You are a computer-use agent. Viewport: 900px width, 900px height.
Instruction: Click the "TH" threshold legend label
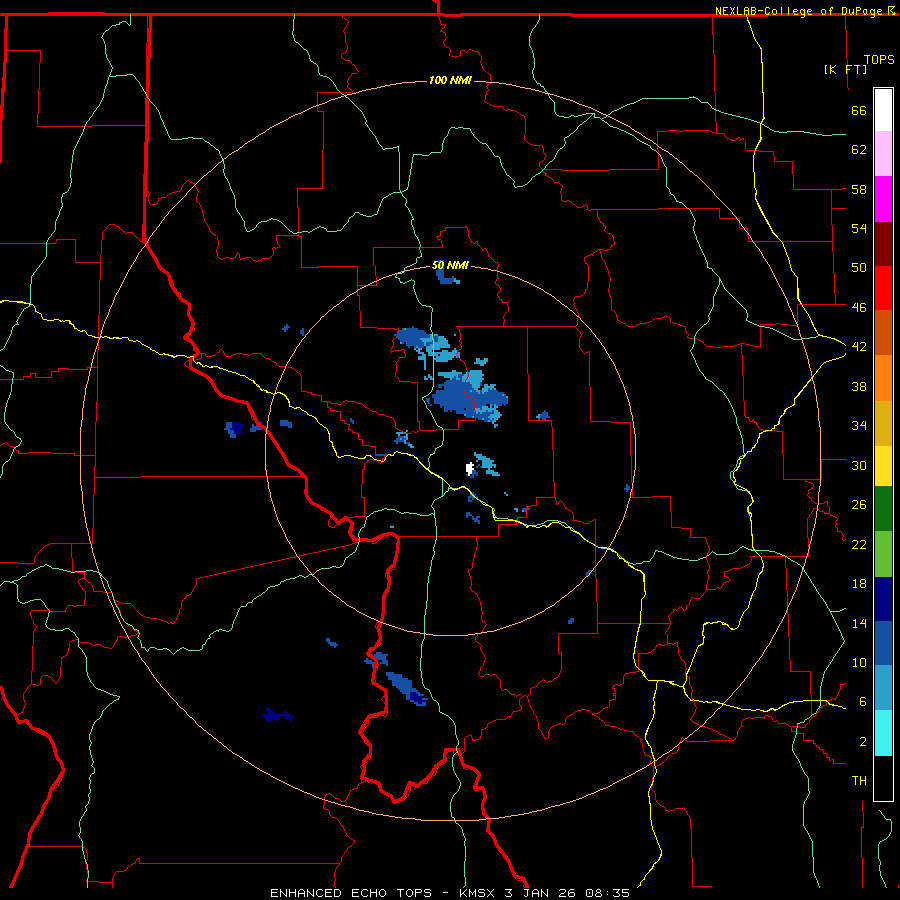click(859, 781)
